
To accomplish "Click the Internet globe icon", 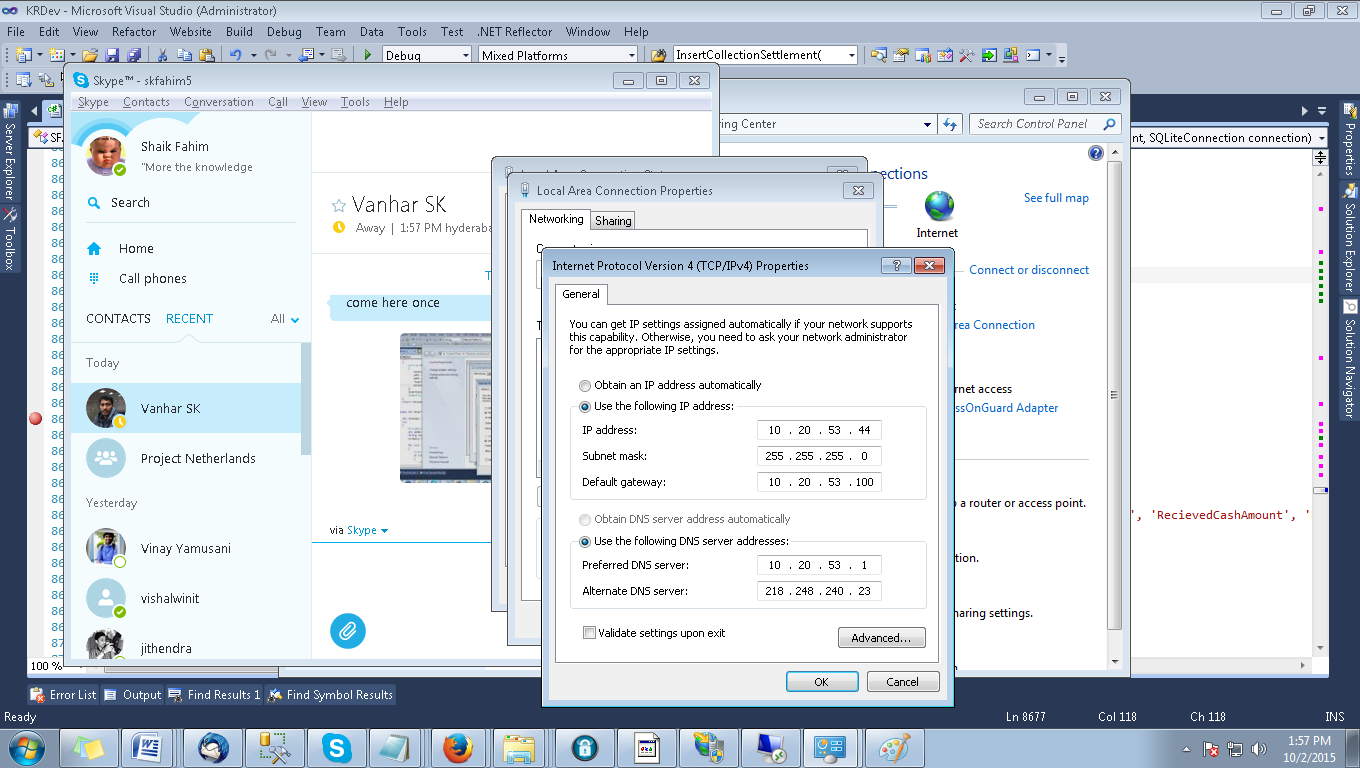I will tap(938, 207).
